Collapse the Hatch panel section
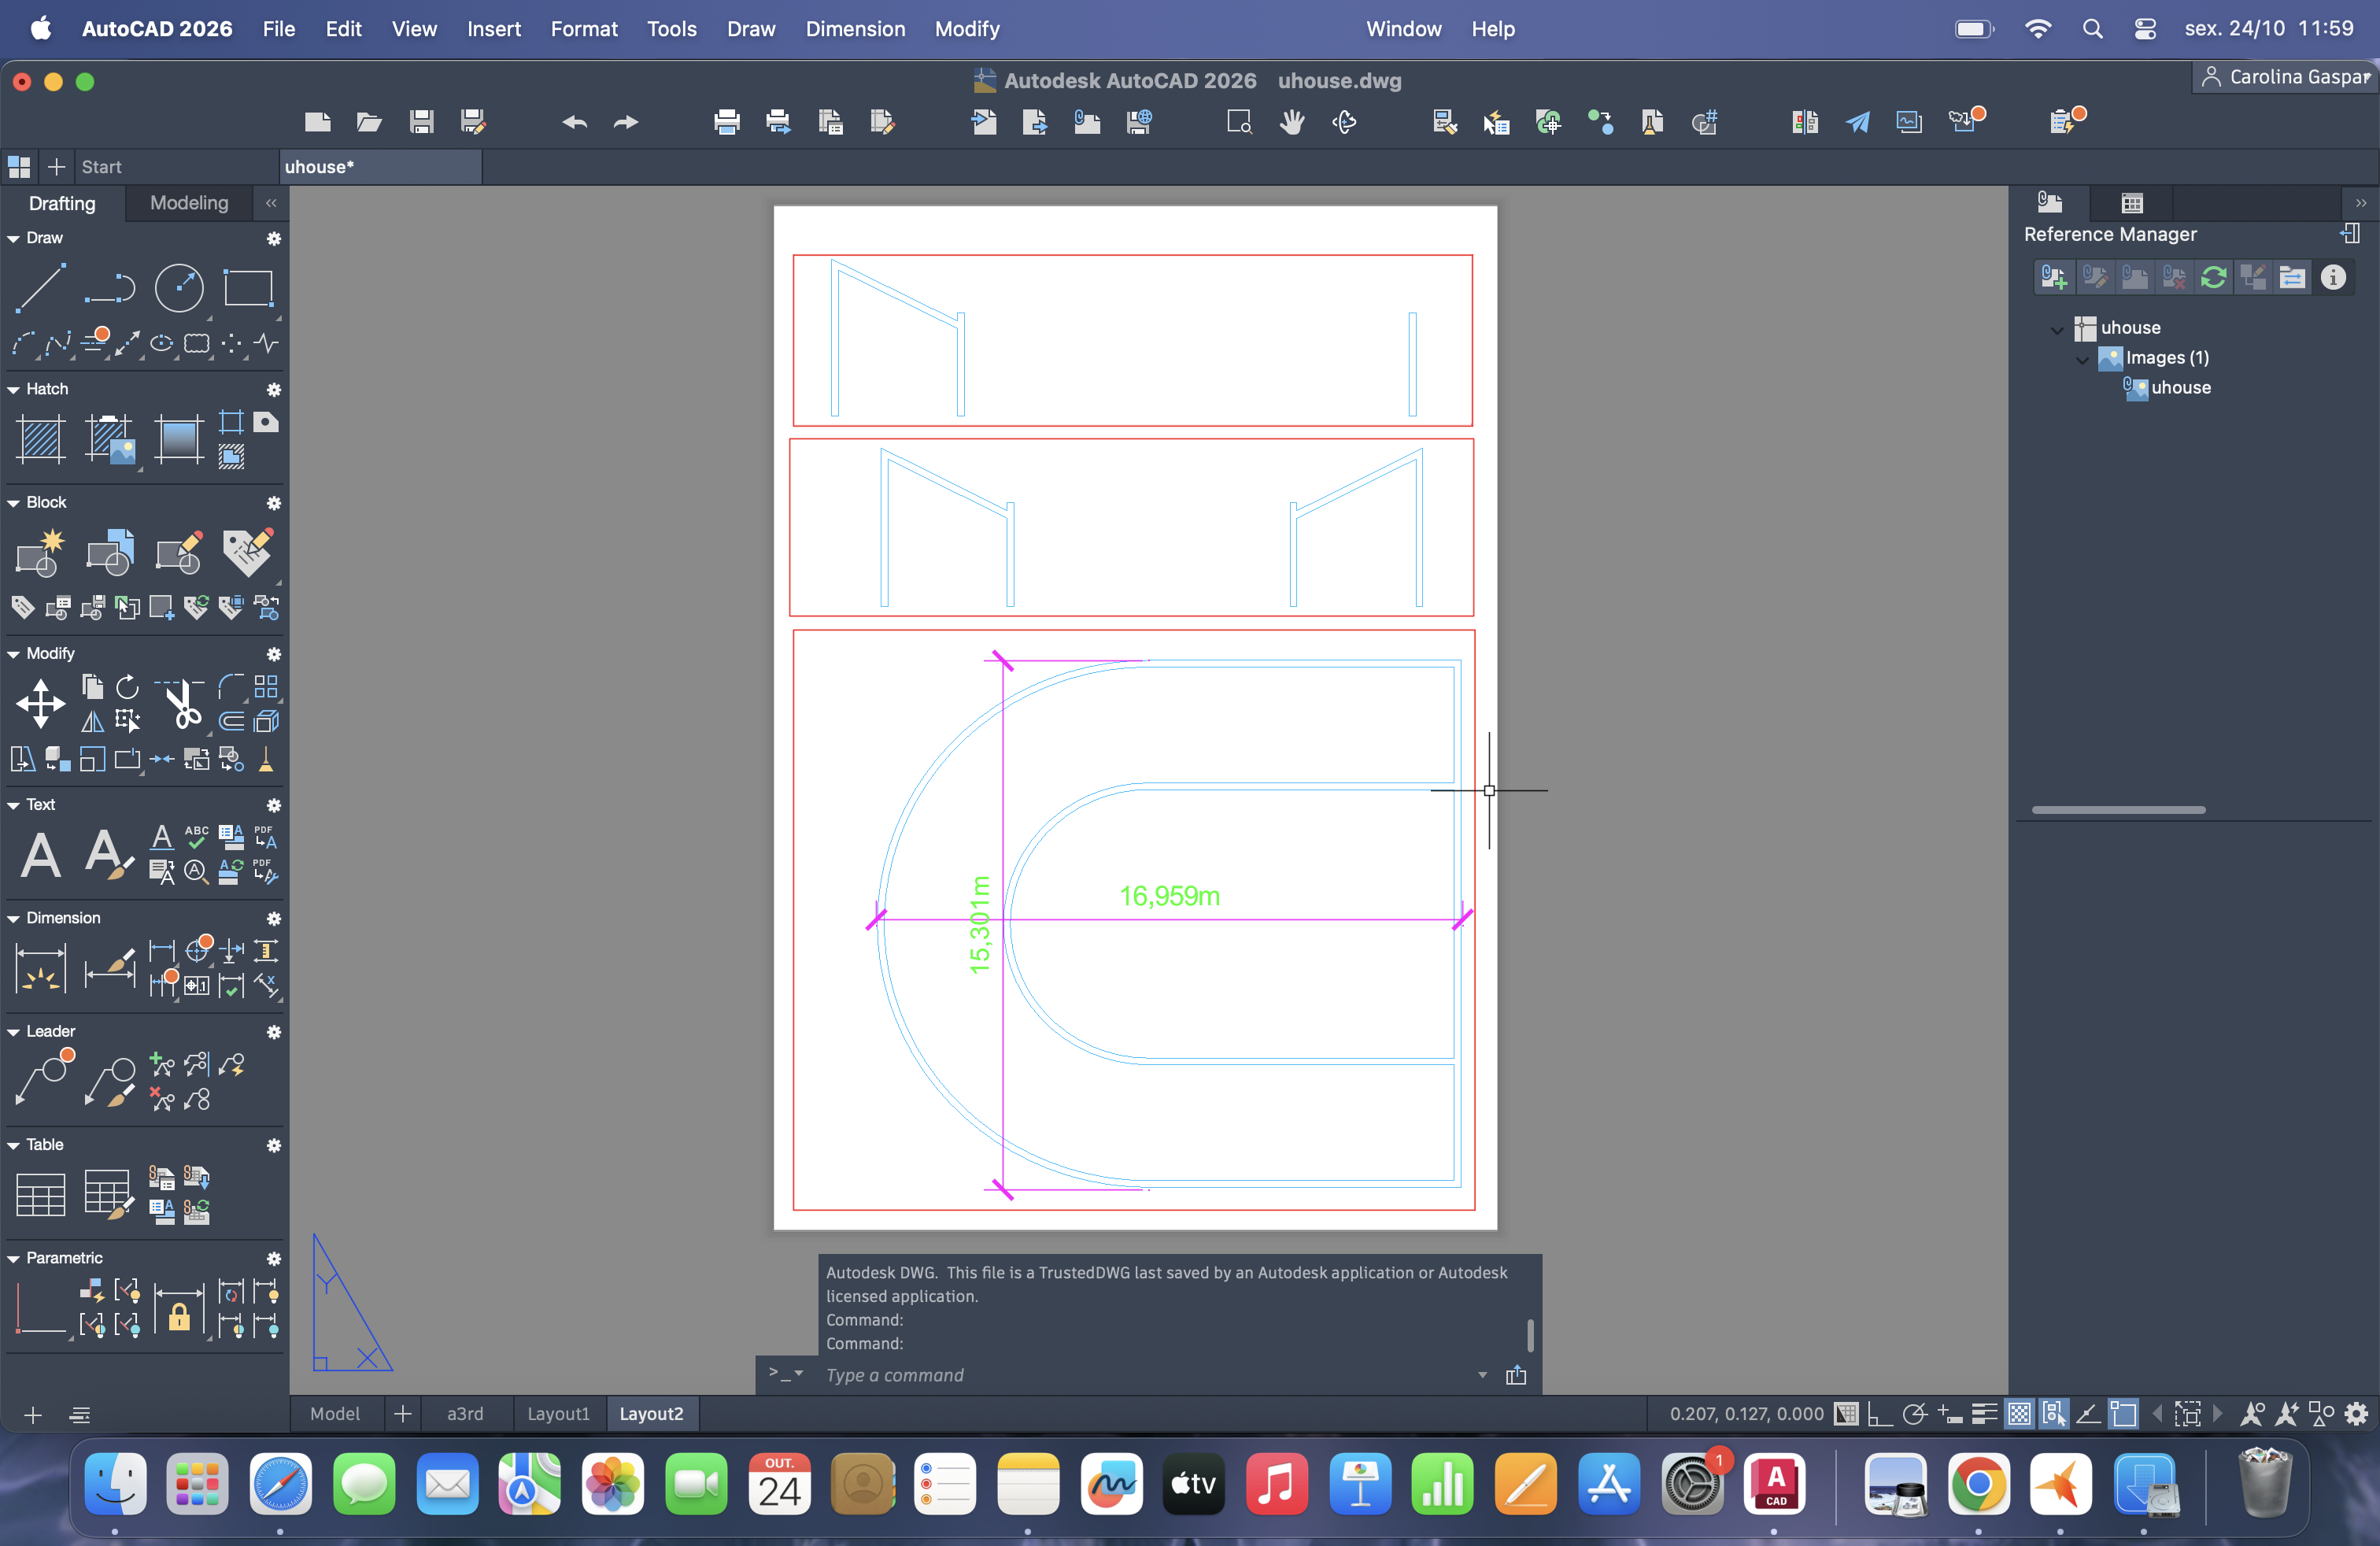 [14, 389]
